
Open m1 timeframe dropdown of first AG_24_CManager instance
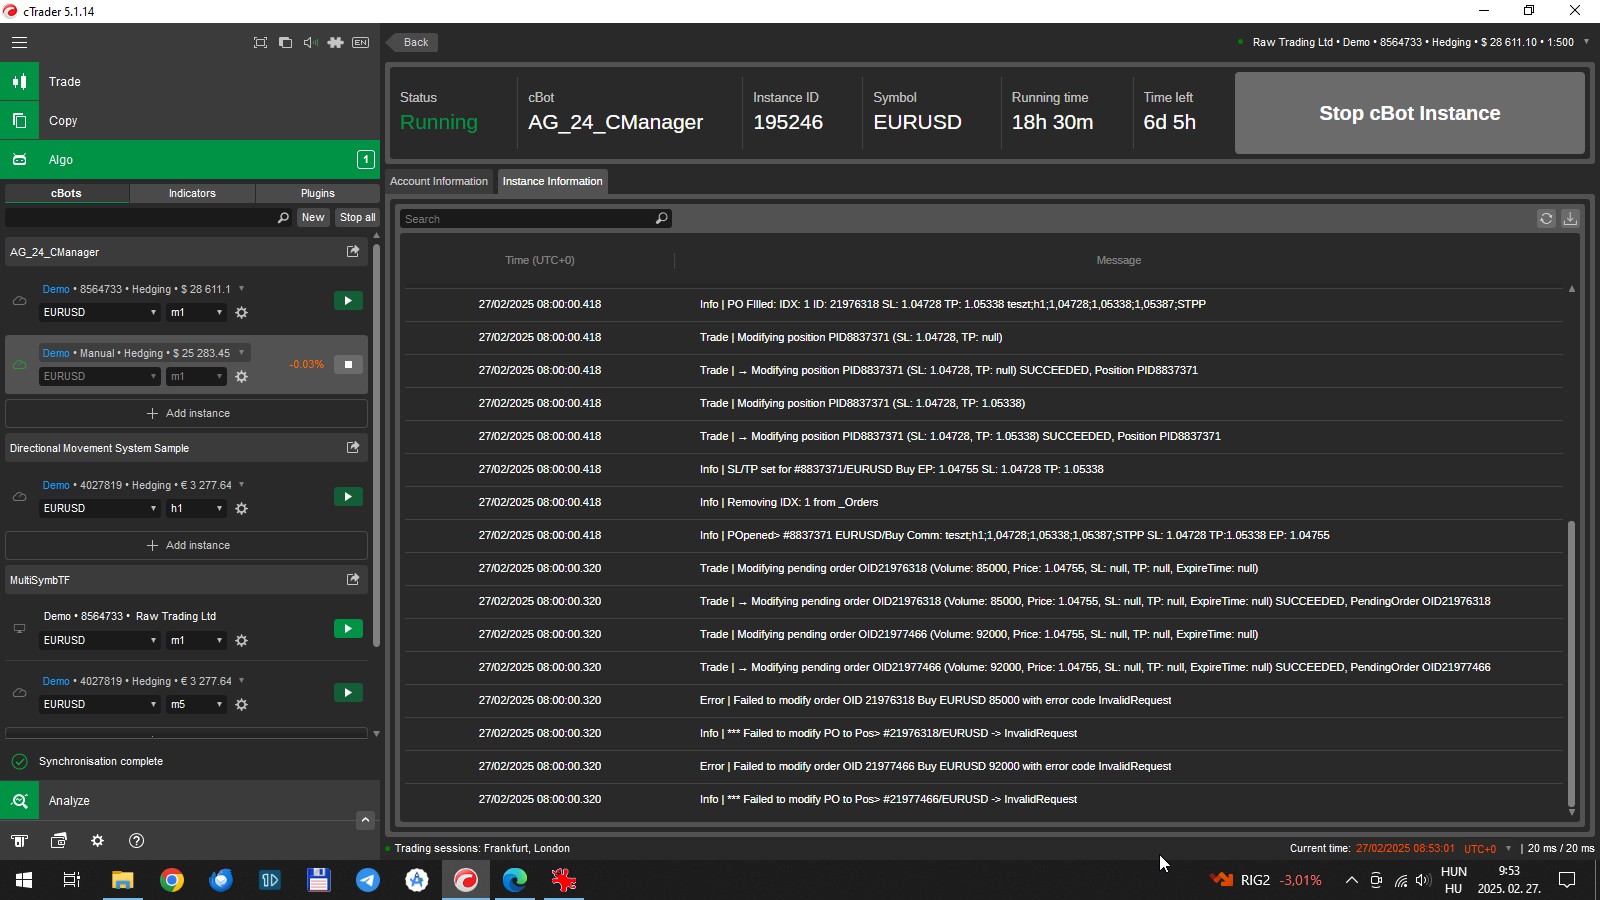(x=197, y=313)
